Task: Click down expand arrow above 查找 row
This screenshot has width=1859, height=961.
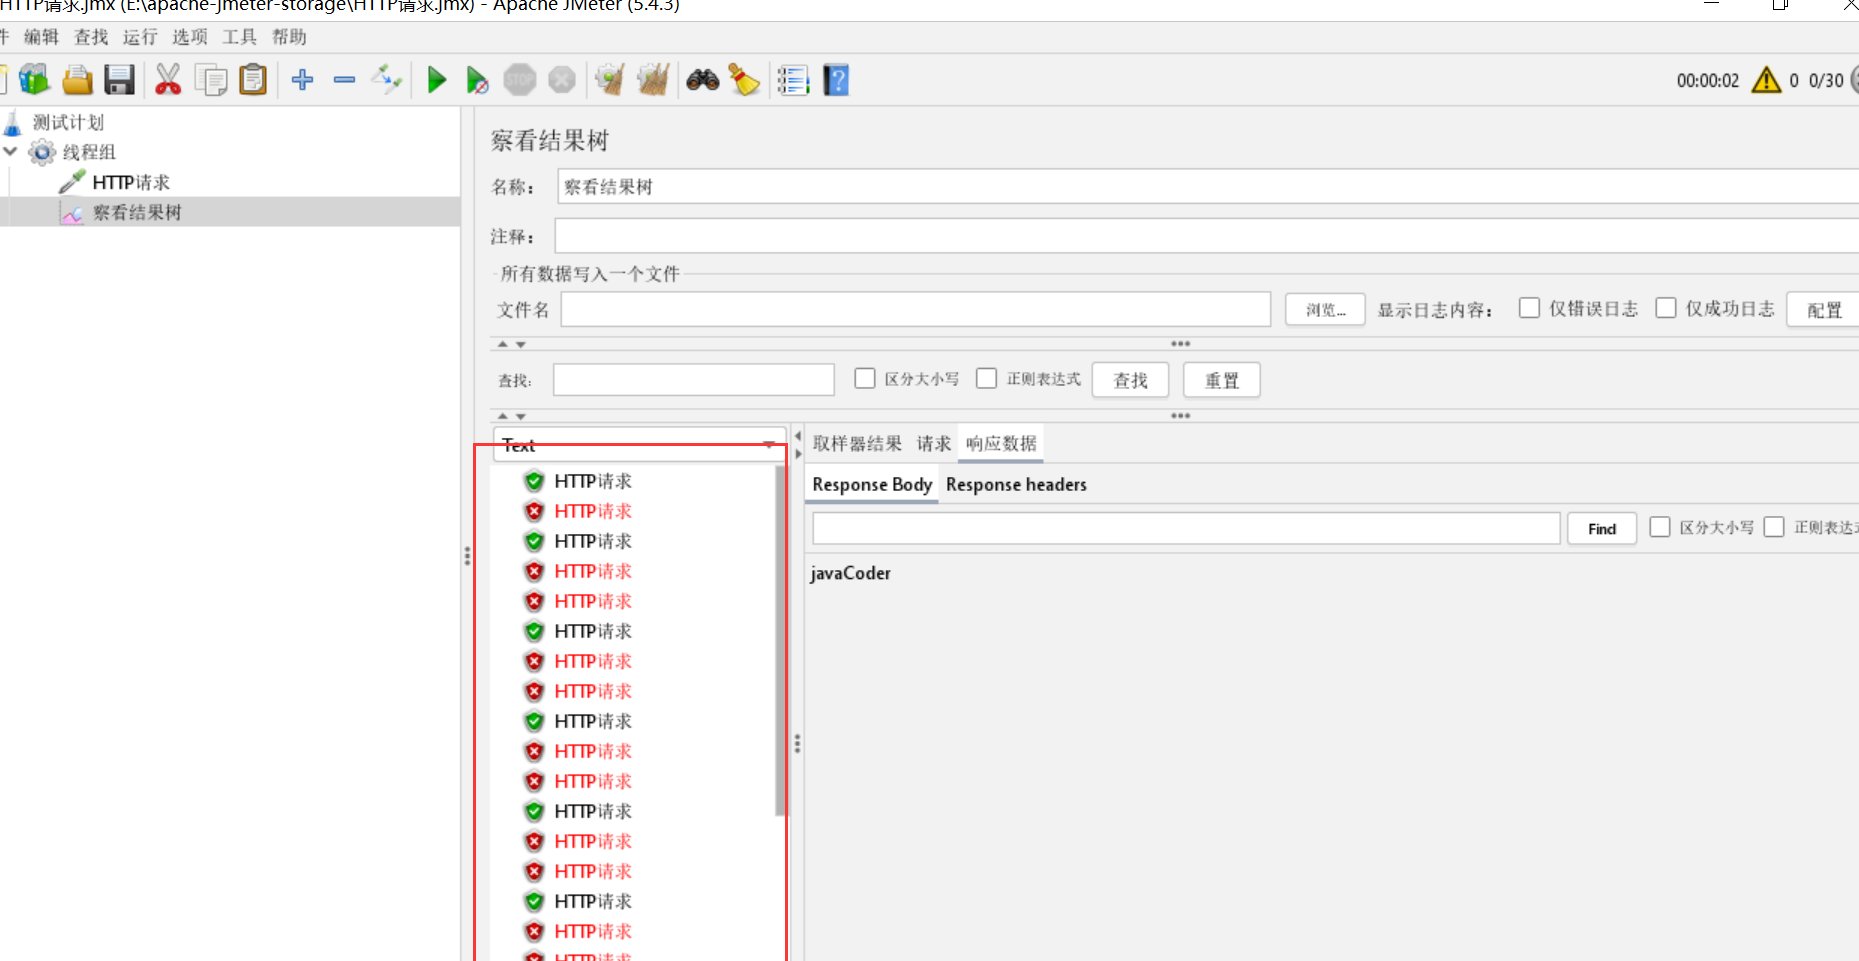Action: tap(520, 344)
